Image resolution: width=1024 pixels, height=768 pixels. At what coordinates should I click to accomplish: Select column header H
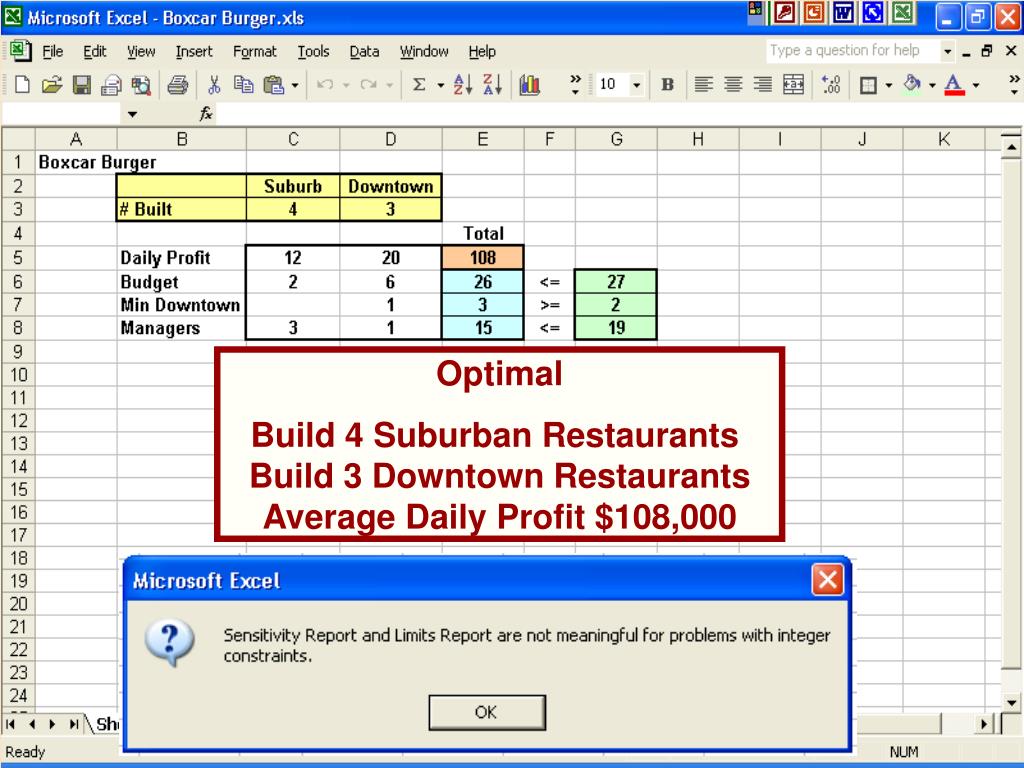point(698,139)
